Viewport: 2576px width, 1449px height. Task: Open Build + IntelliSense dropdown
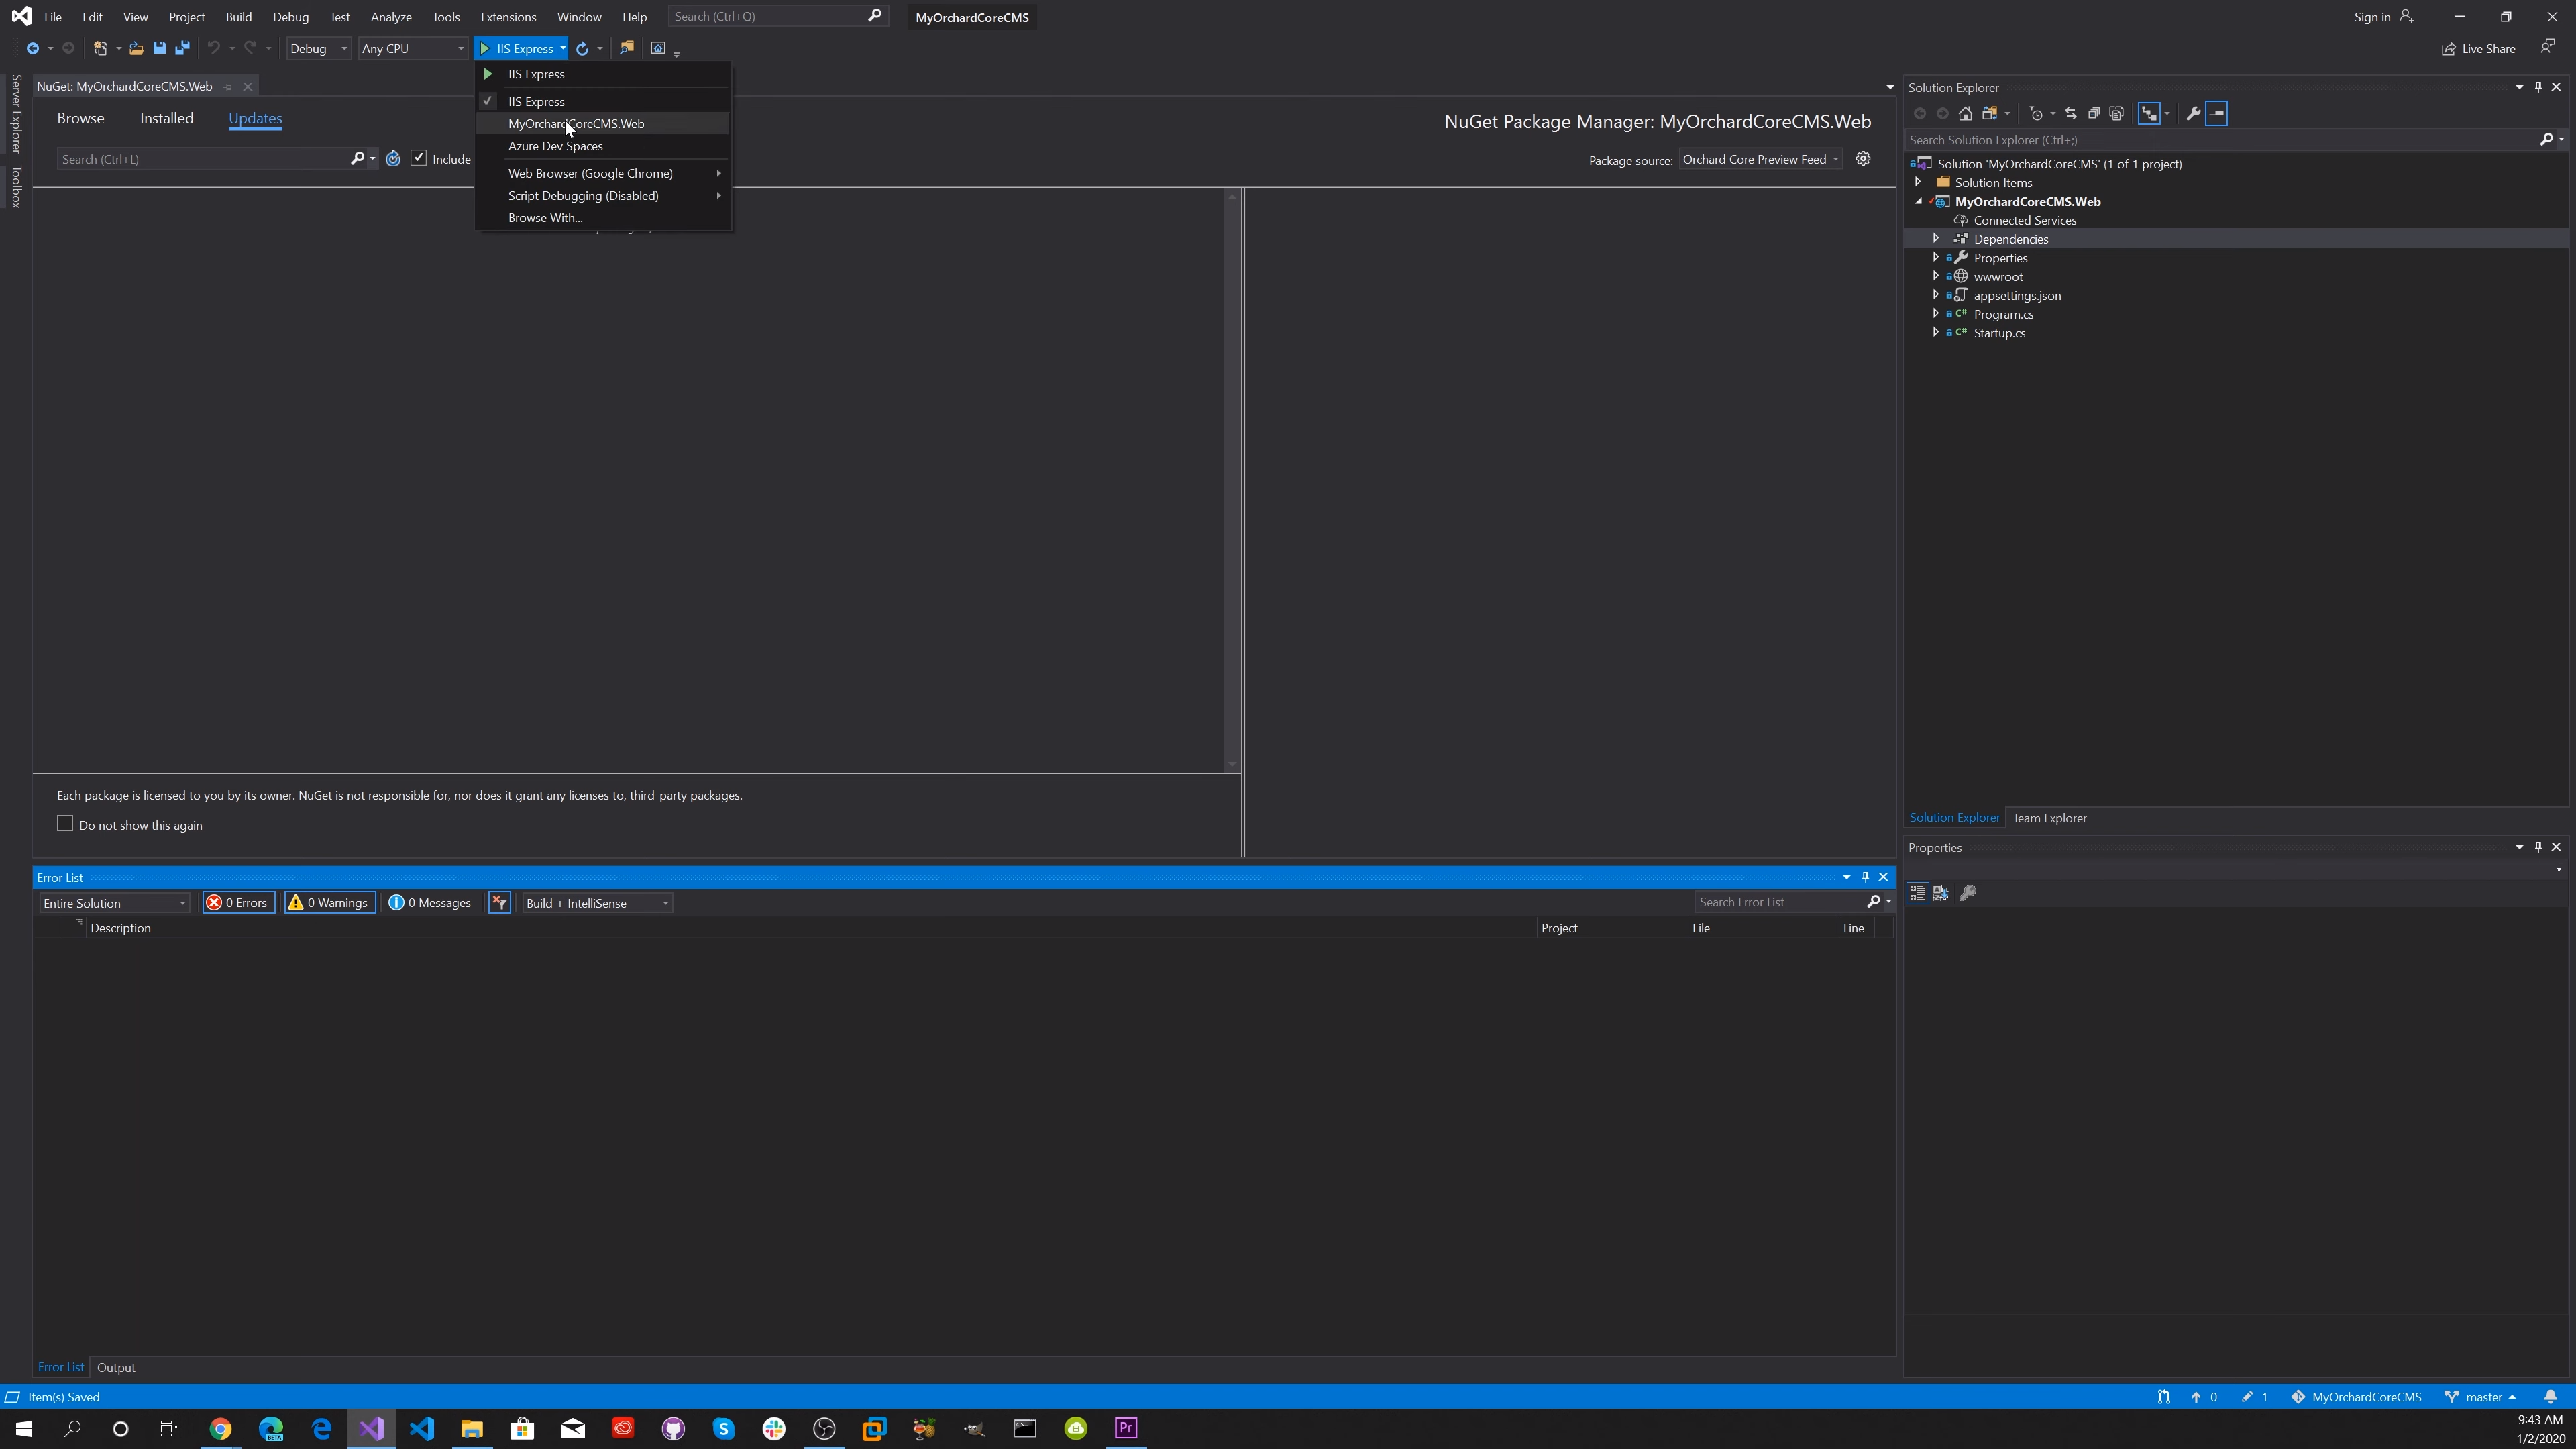597,903
